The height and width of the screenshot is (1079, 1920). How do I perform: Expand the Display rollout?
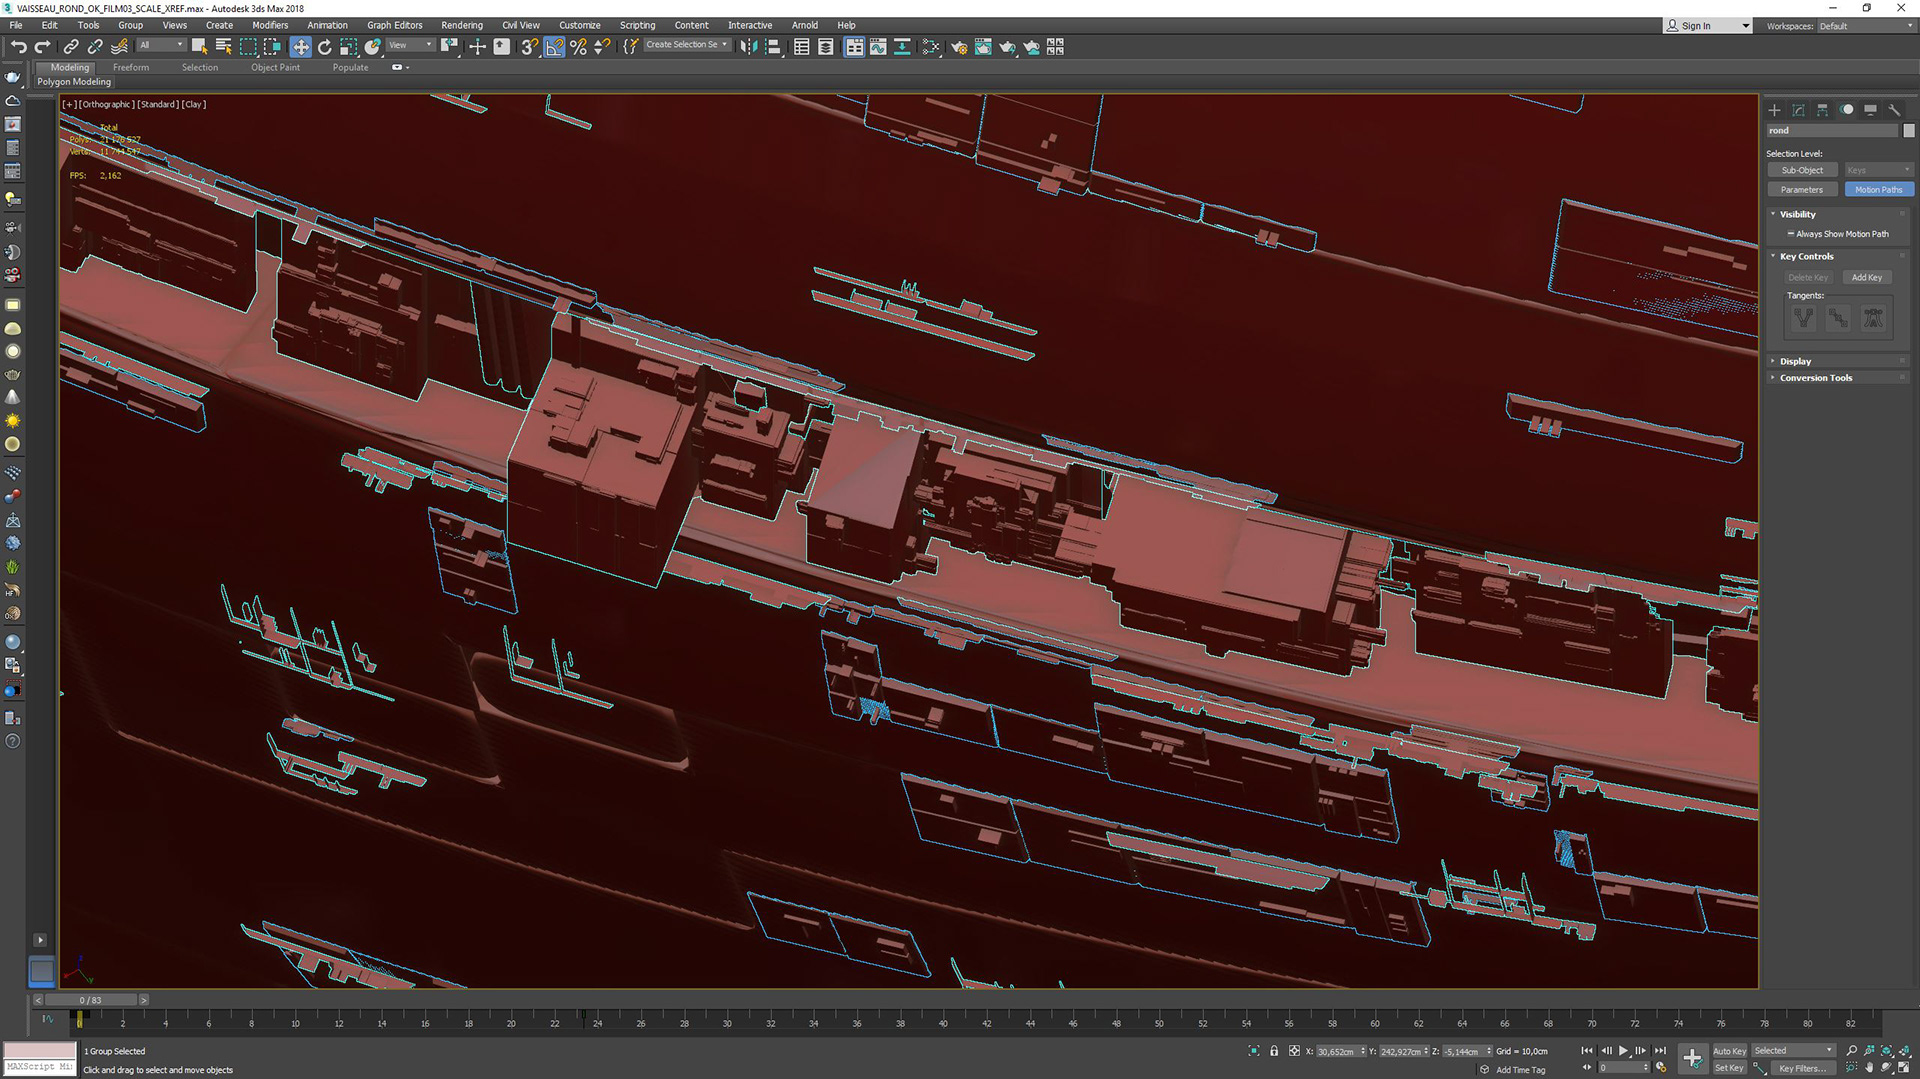coord(1795,361)
